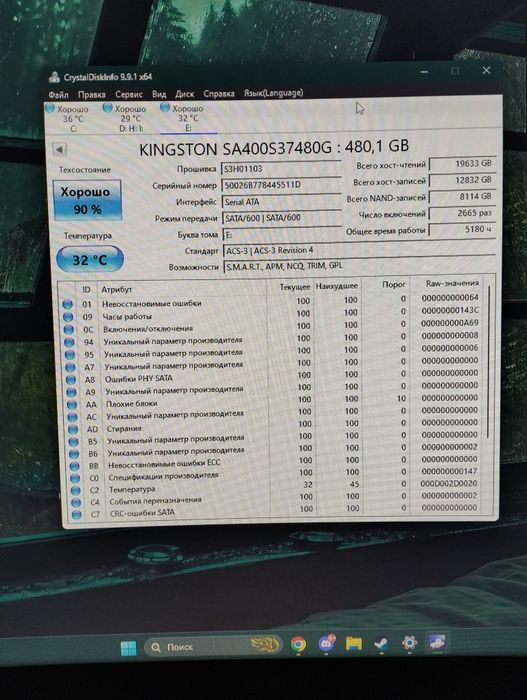Open Discord from the taskbar
527x700 pixels.
click(x=326, y=644)
